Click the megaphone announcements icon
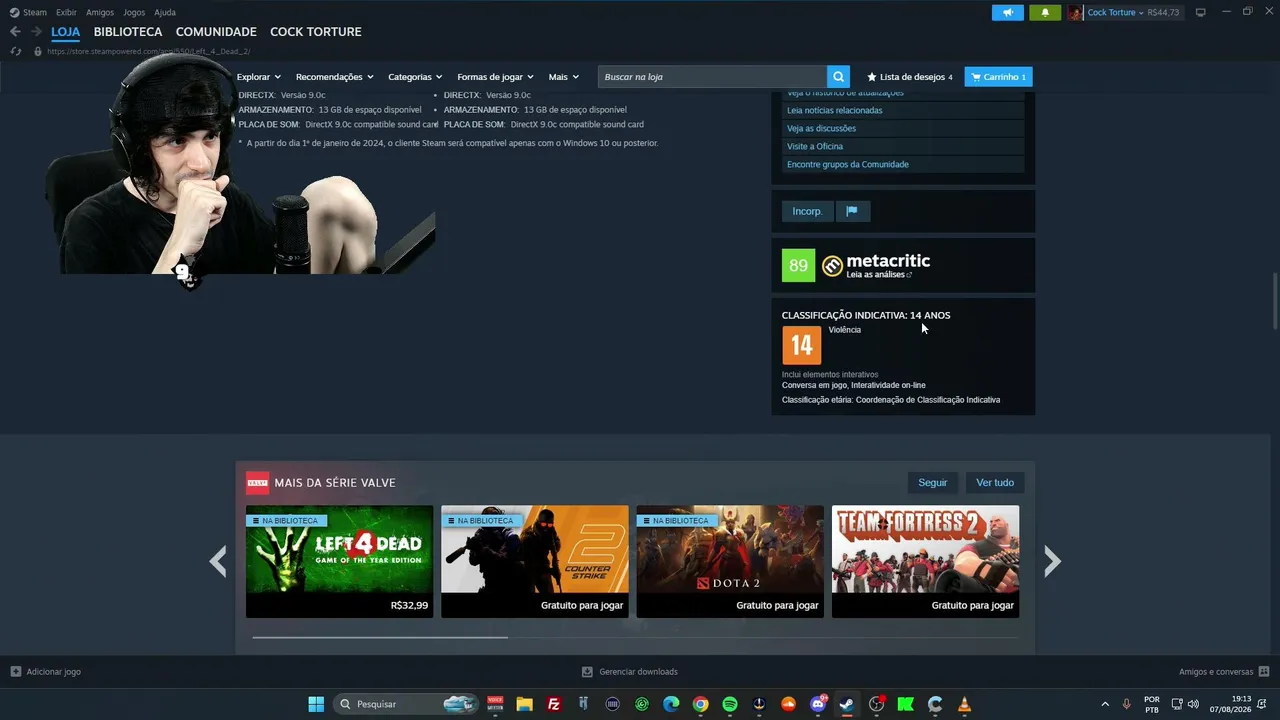This screenshot has width=1280, height=720. 1008,12
